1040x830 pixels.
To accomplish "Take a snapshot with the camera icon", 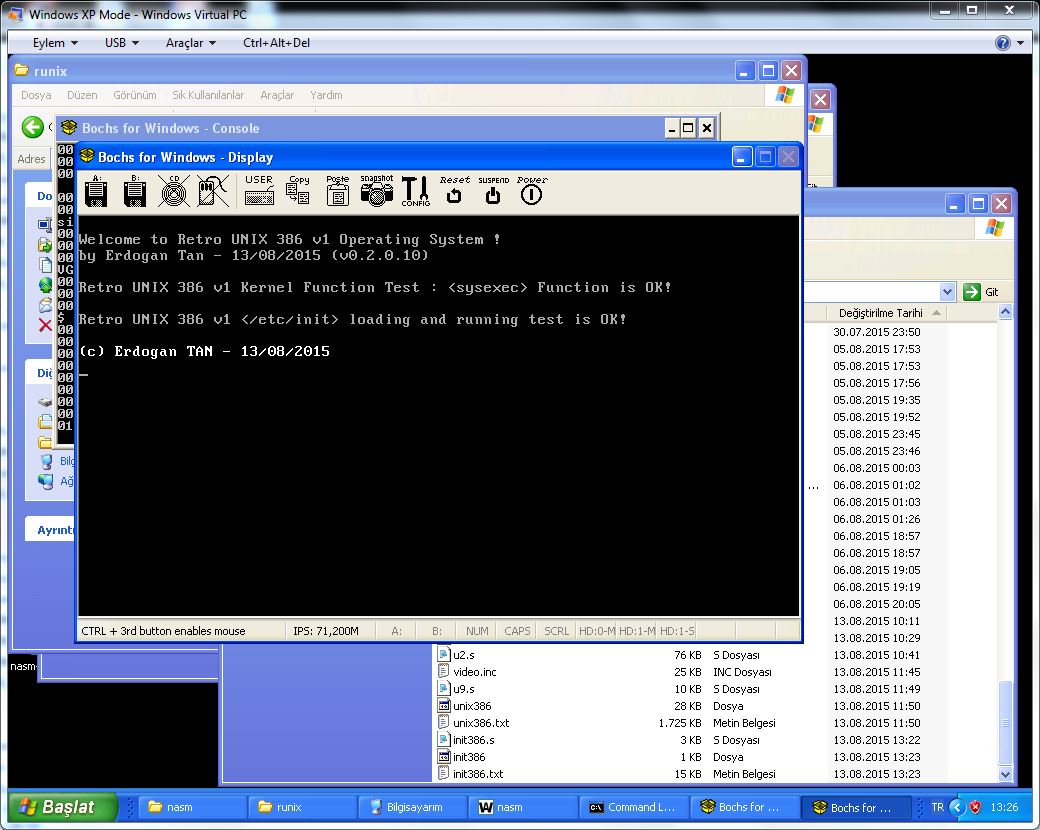I will tap(377, 191).
